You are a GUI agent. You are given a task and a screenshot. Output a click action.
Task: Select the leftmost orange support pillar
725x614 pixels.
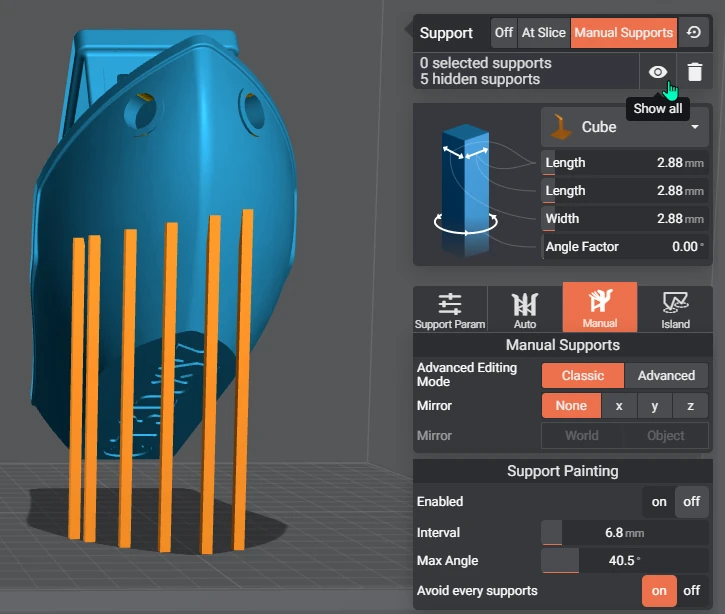[76, 388]
